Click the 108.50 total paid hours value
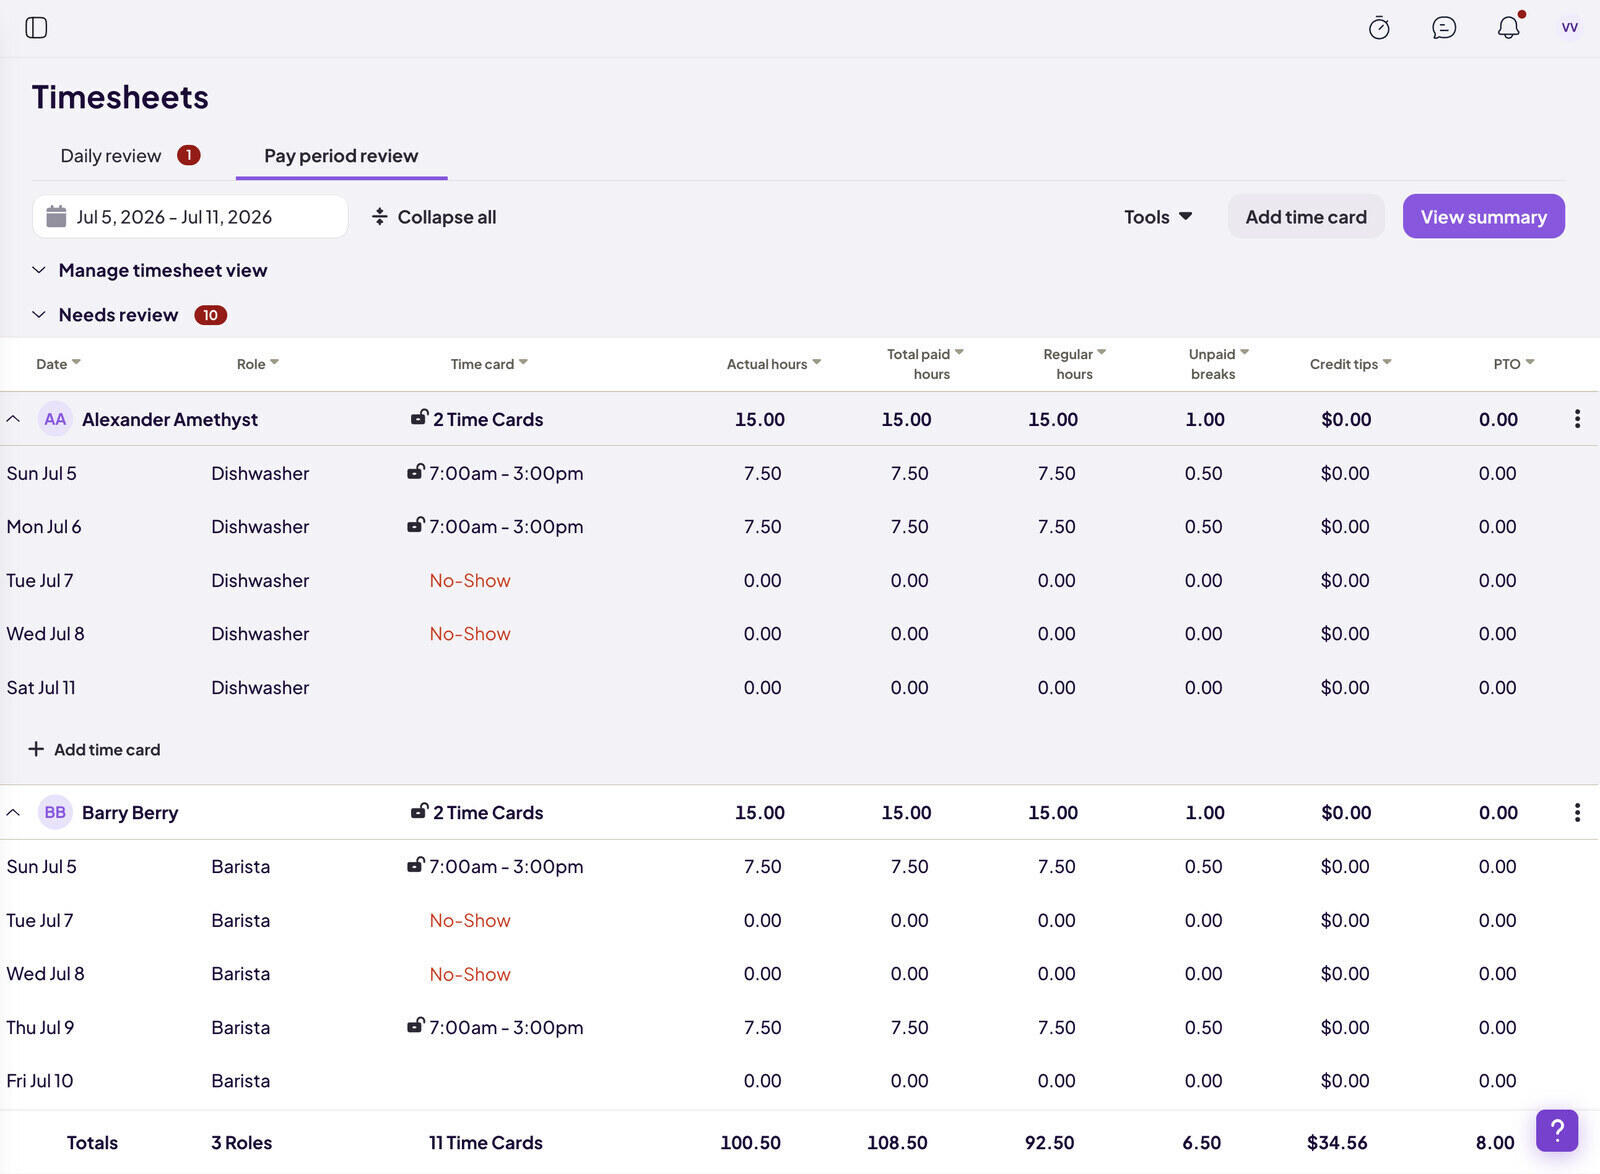Viewport: 1600px width, 1174px height. point(897,1143)
